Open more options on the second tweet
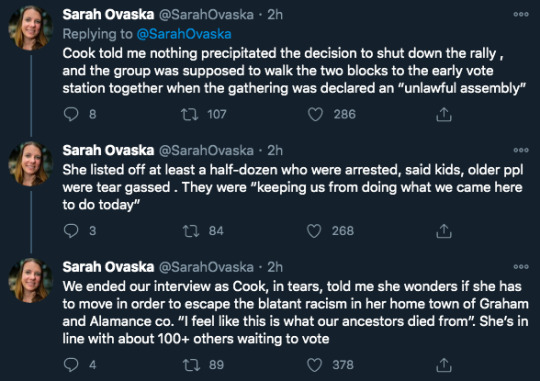Viewport: 540px width, 381px height. [x=521, y=150]
